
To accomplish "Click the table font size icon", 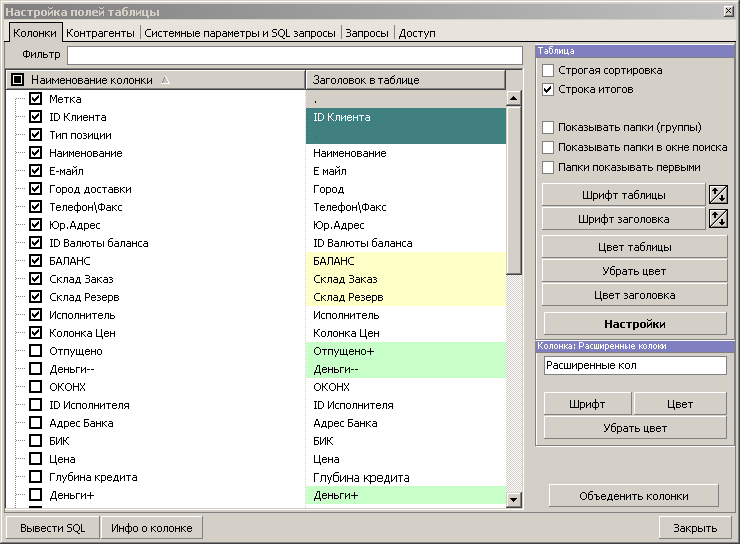I will [718, 194].
